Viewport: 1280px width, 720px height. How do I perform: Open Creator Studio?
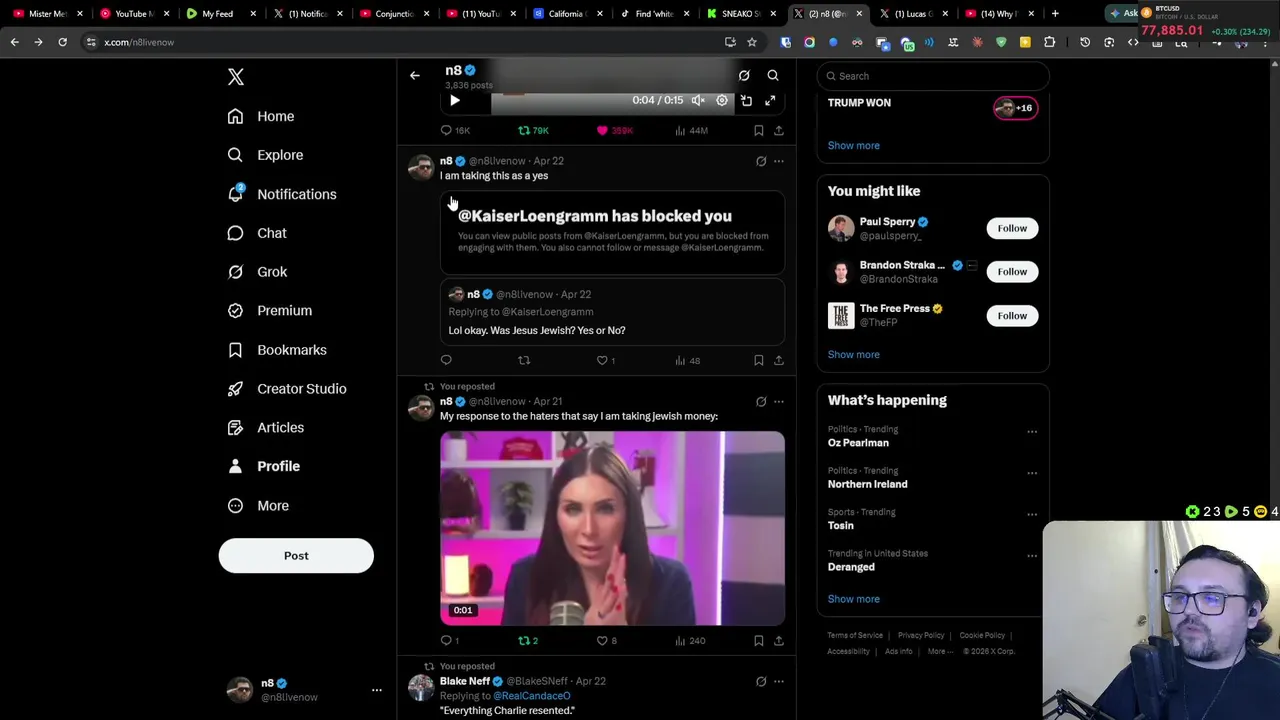[x=287, y=389]
